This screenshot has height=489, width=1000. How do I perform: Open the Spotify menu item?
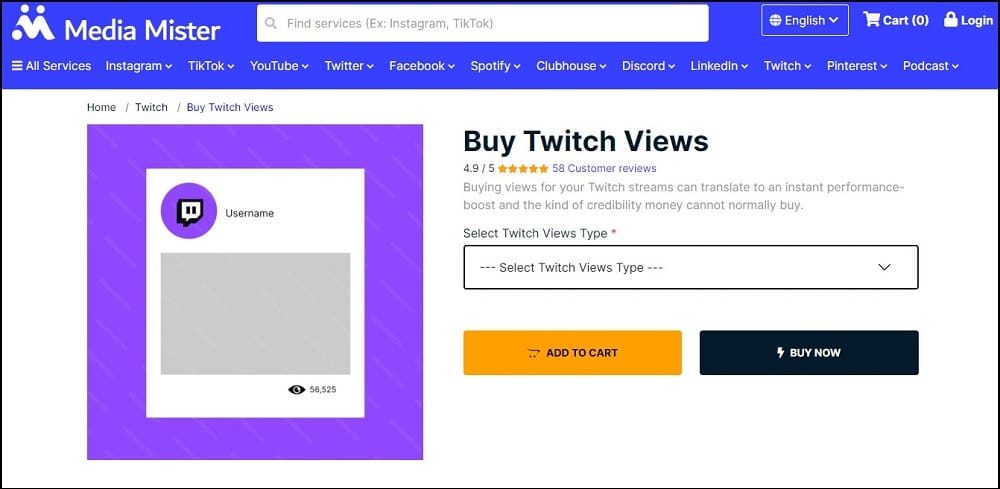click(x=495, y=66)
